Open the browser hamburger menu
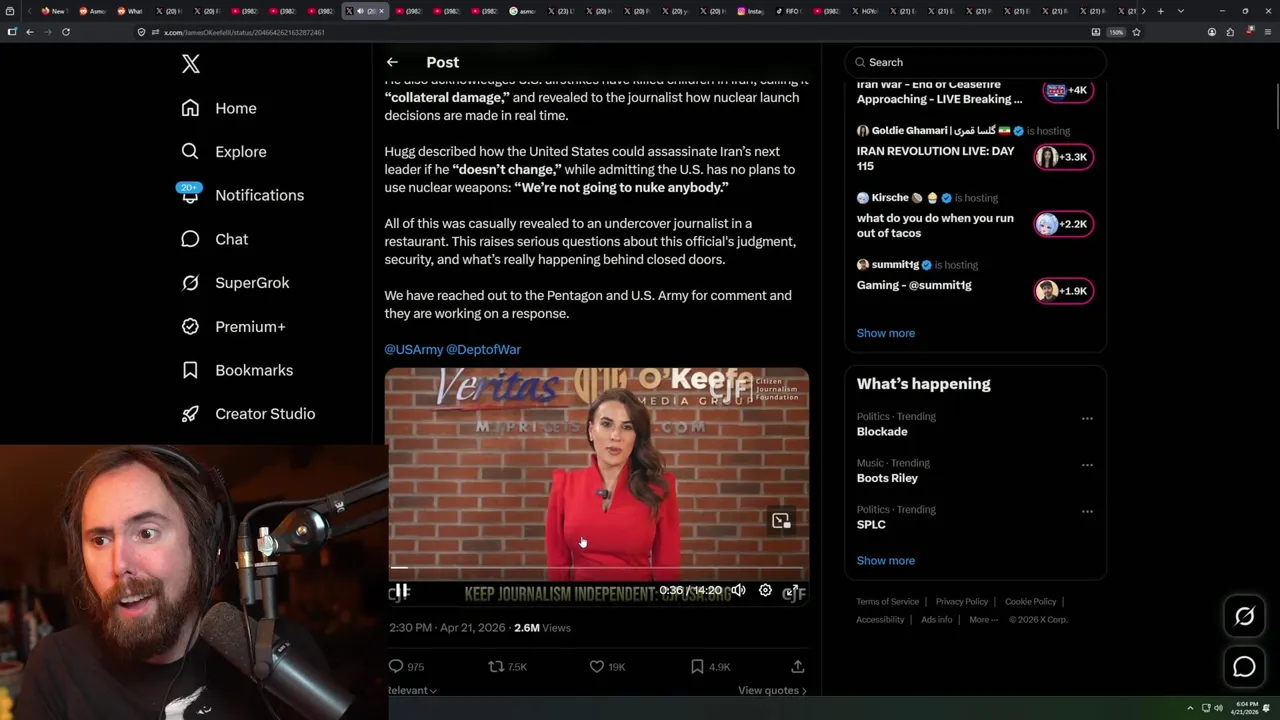Screen dimensions: 1280x720 (x=1267, y=32)
